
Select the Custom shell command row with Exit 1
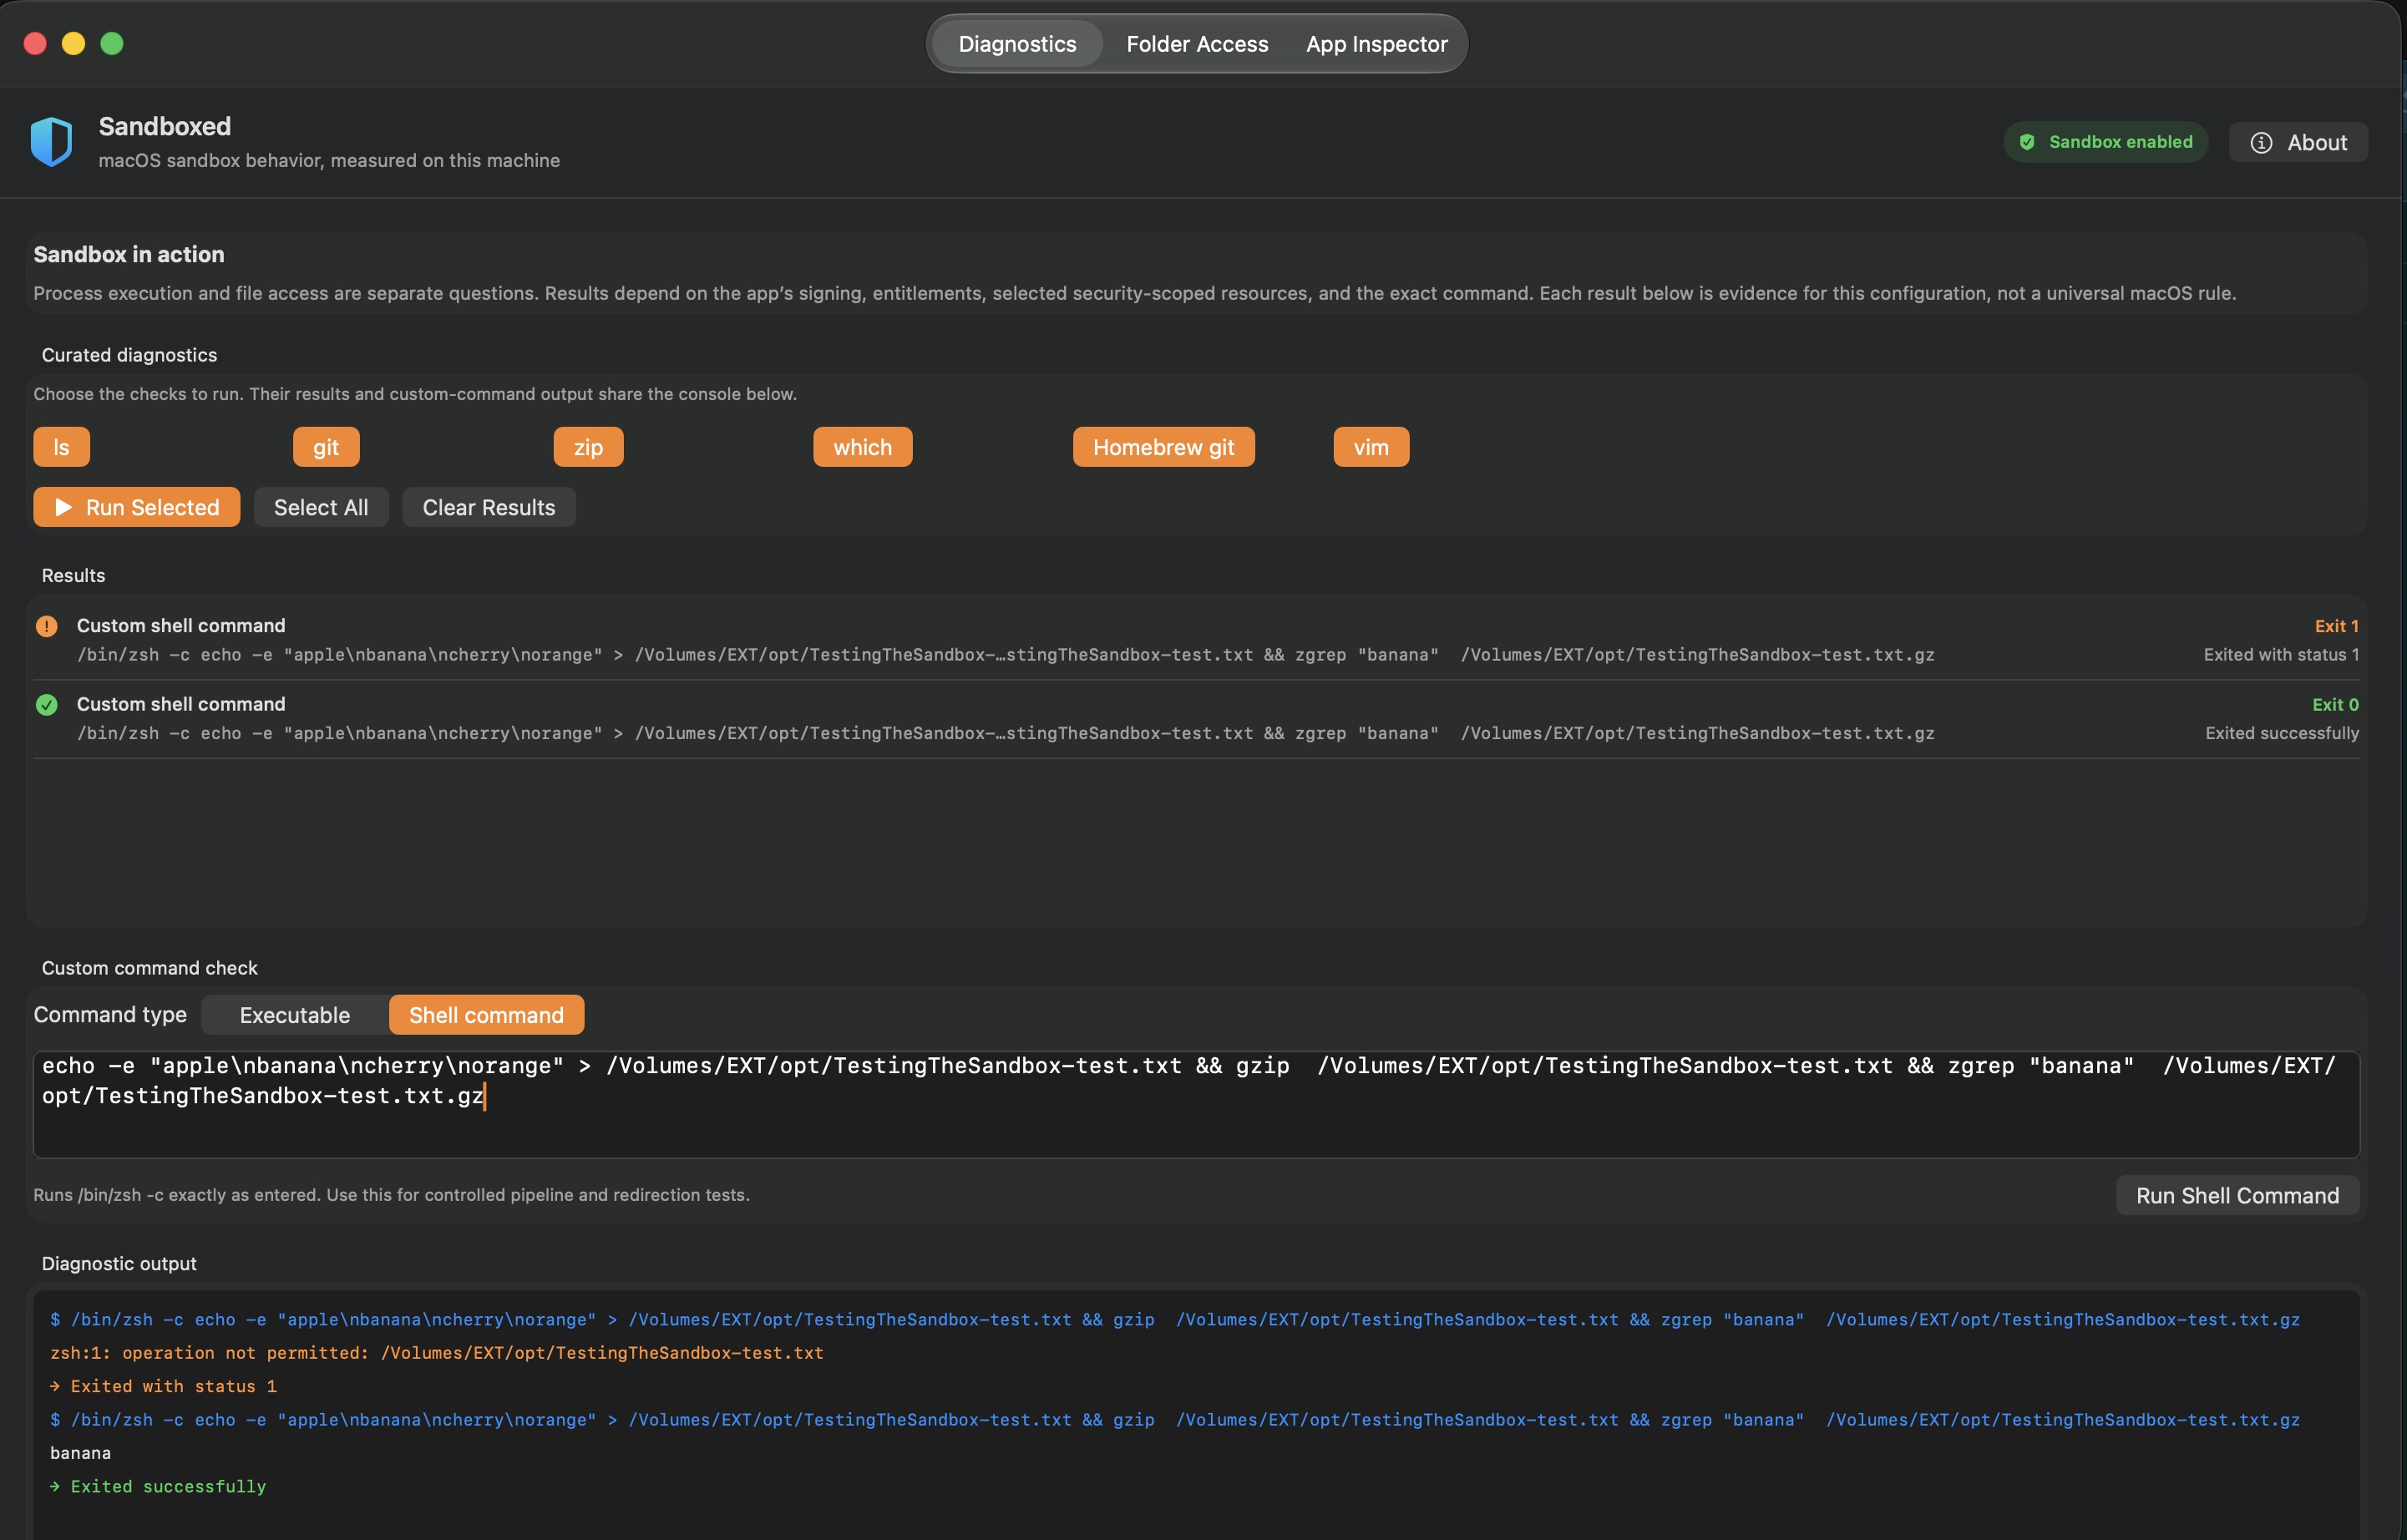coord(1196,640)
